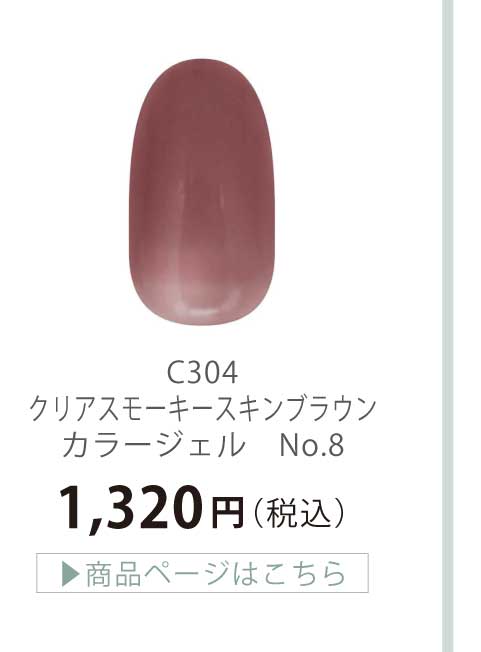481x652 pixels.
Task: Click the ブラウン portion of the name
Action: (333, 409)
